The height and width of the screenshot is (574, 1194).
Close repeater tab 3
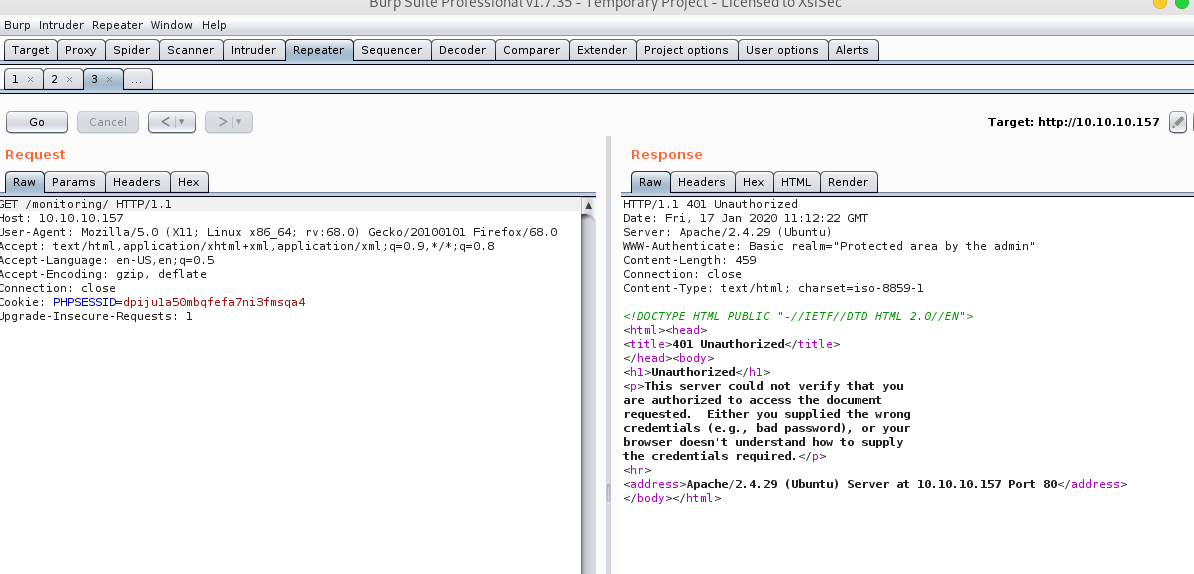tap(109, 79)
